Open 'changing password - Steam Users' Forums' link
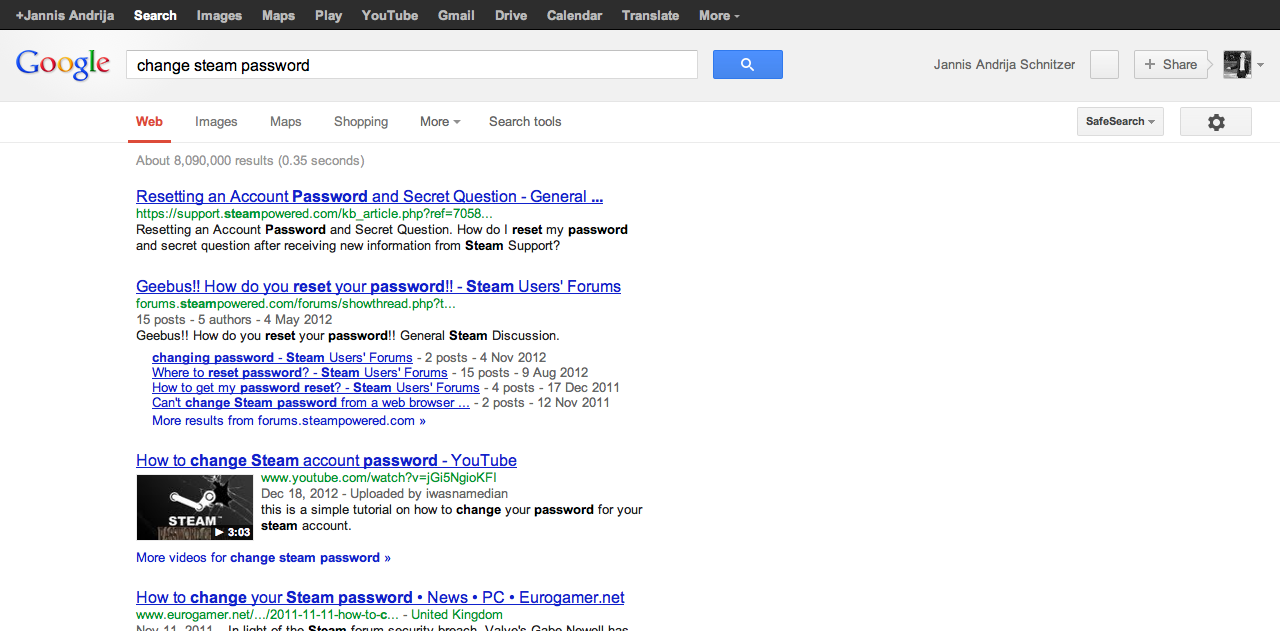This screenshot has width=1280, height=631. 282,357
